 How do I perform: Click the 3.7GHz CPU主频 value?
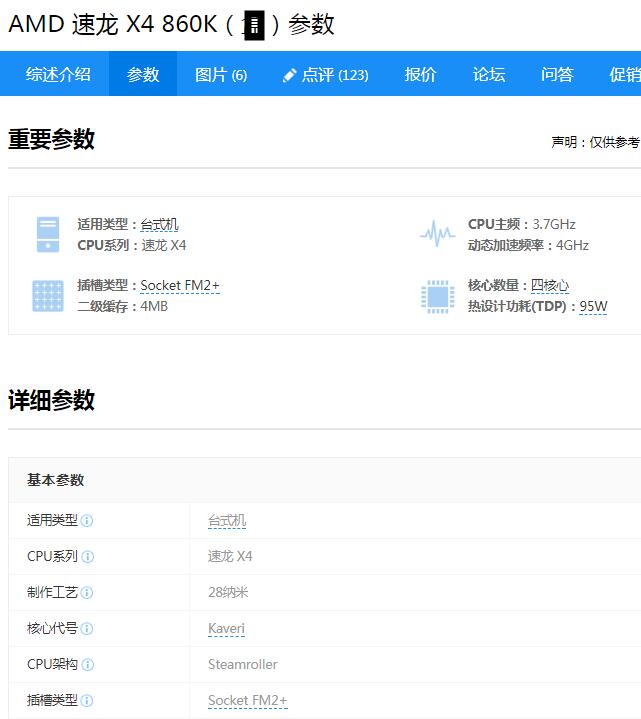[554, 224]
